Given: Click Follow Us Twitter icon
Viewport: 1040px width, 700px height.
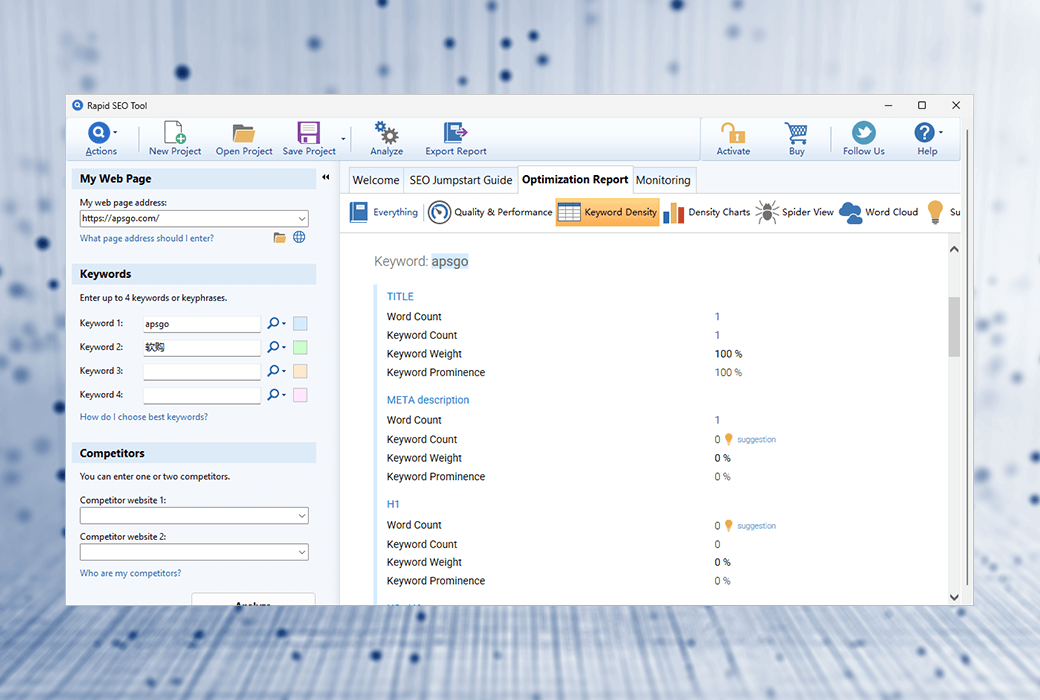Looking at the screenshot, I should pyautogui.click(x=864, y=133).
